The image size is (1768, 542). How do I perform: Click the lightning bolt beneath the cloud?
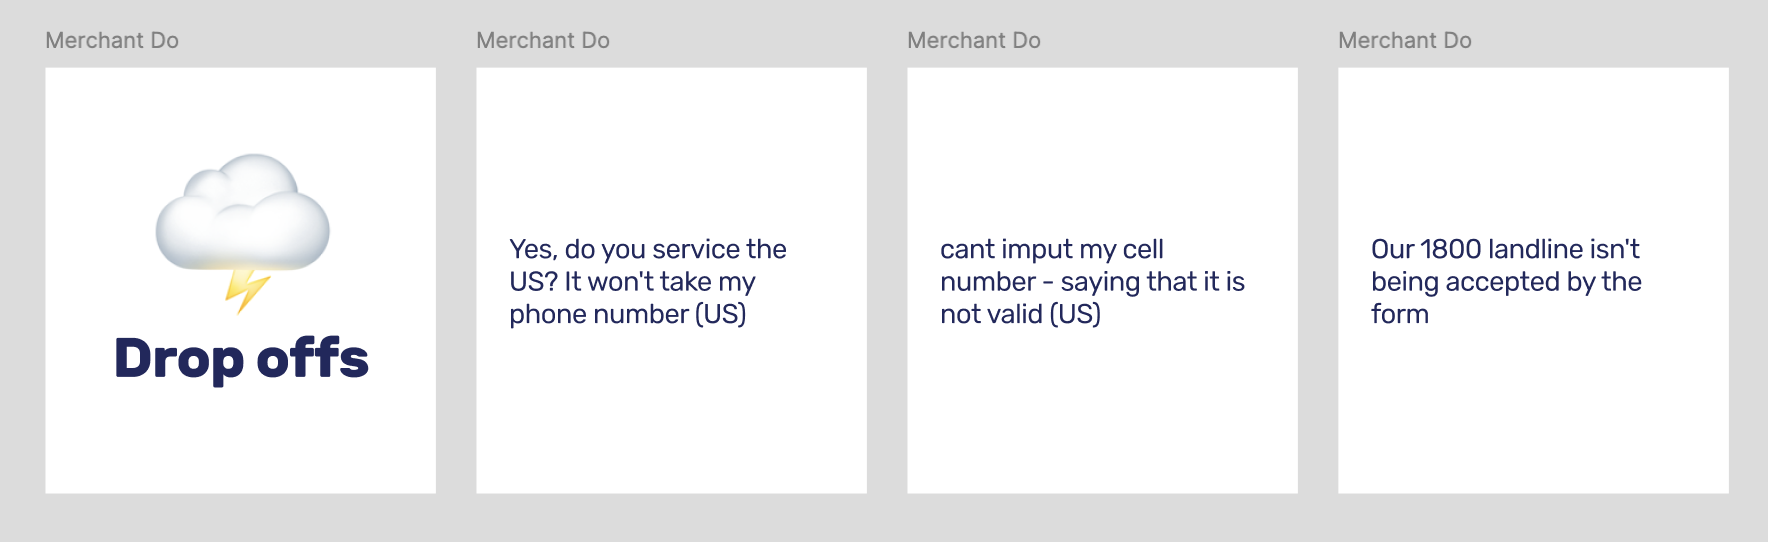coord(245,291)
